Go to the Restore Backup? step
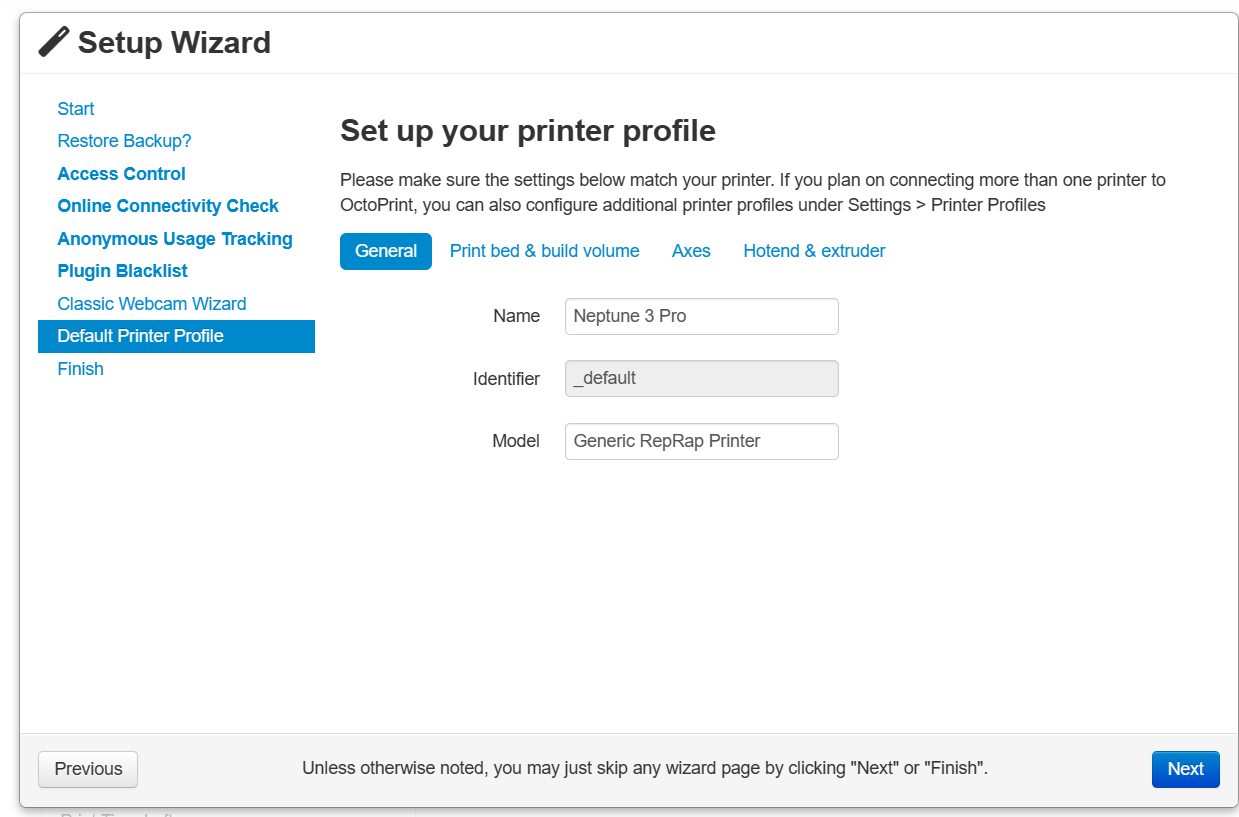The image size is (1239, 817). [124, 141]
